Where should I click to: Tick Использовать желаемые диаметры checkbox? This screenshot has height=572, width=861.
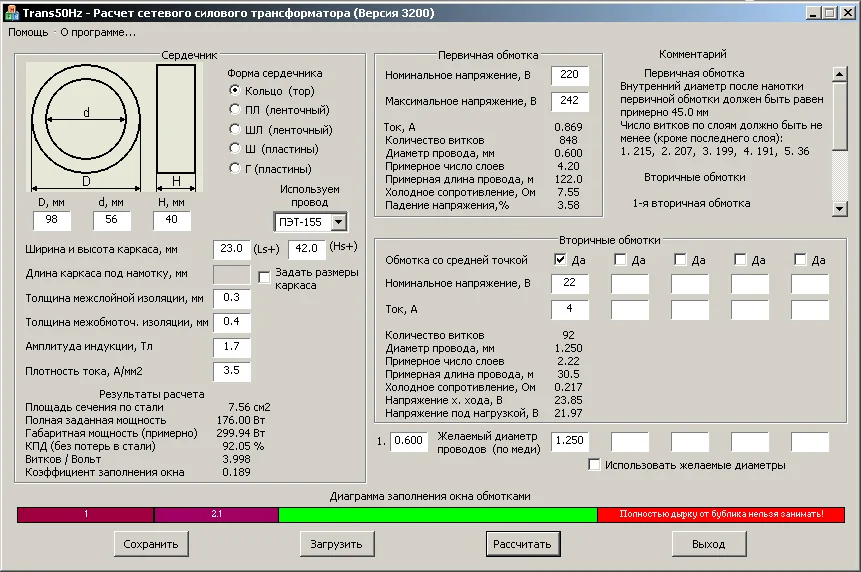point(595,465)
